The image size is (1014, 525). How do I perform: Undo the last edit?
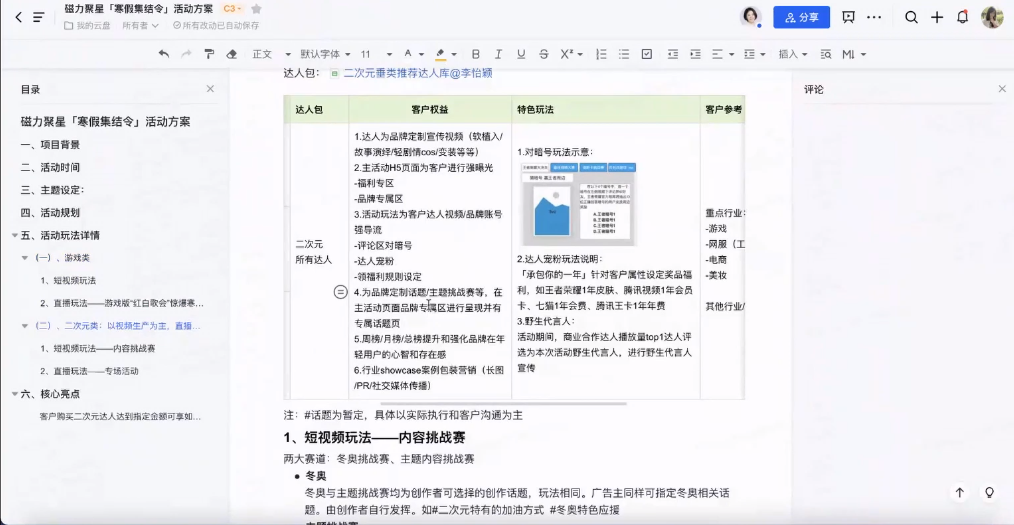tap(164, 54)
